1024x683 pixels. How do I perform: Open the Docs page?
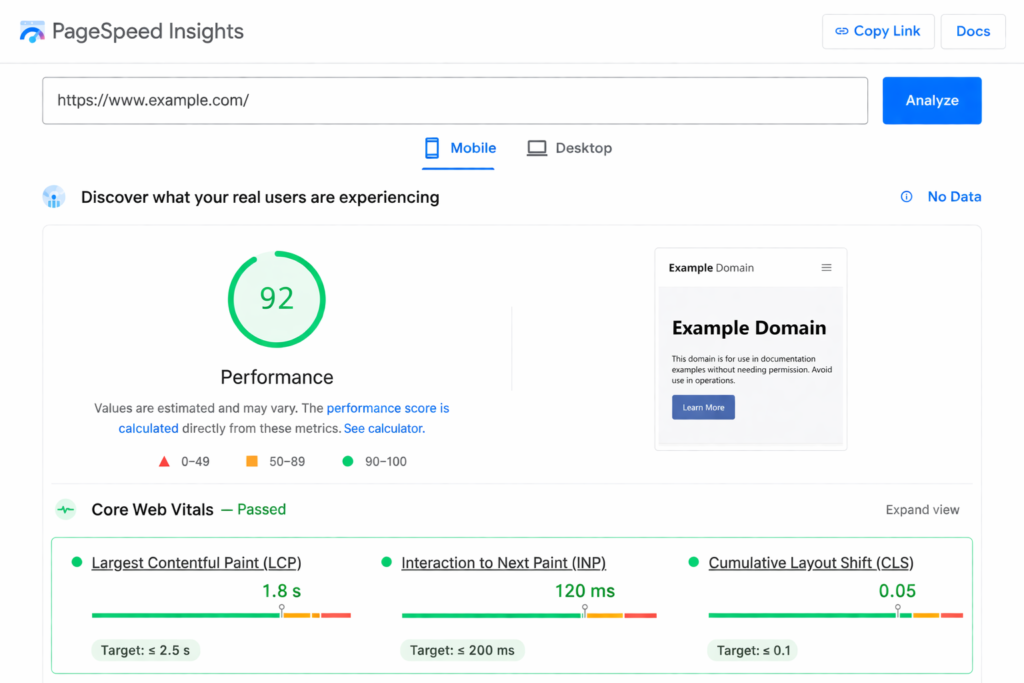(x=972, y=31)
